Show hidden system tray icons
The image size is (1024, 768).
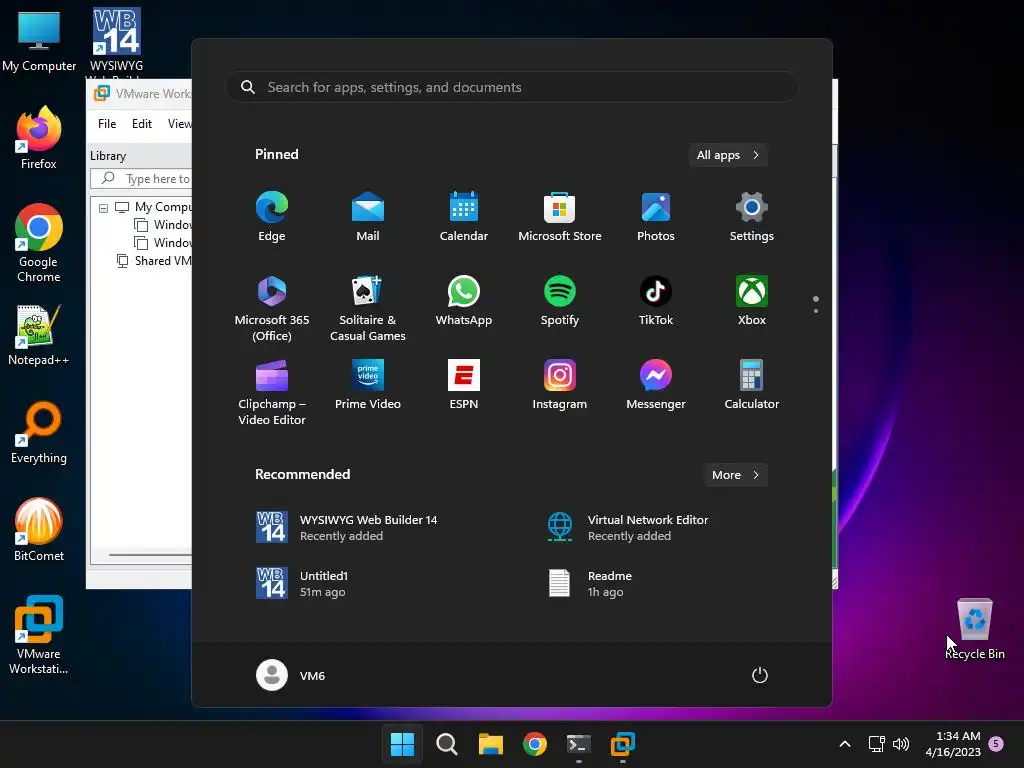coord(844,744)
